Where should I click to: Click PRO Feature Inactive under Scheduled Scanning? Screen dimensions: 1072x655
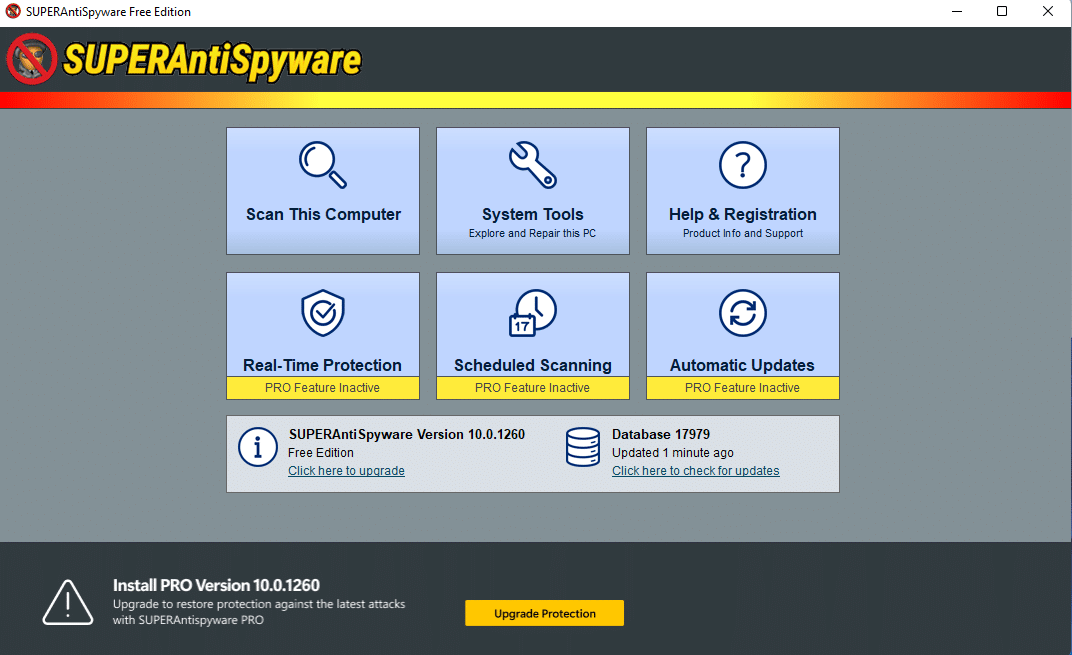(533, 388)
